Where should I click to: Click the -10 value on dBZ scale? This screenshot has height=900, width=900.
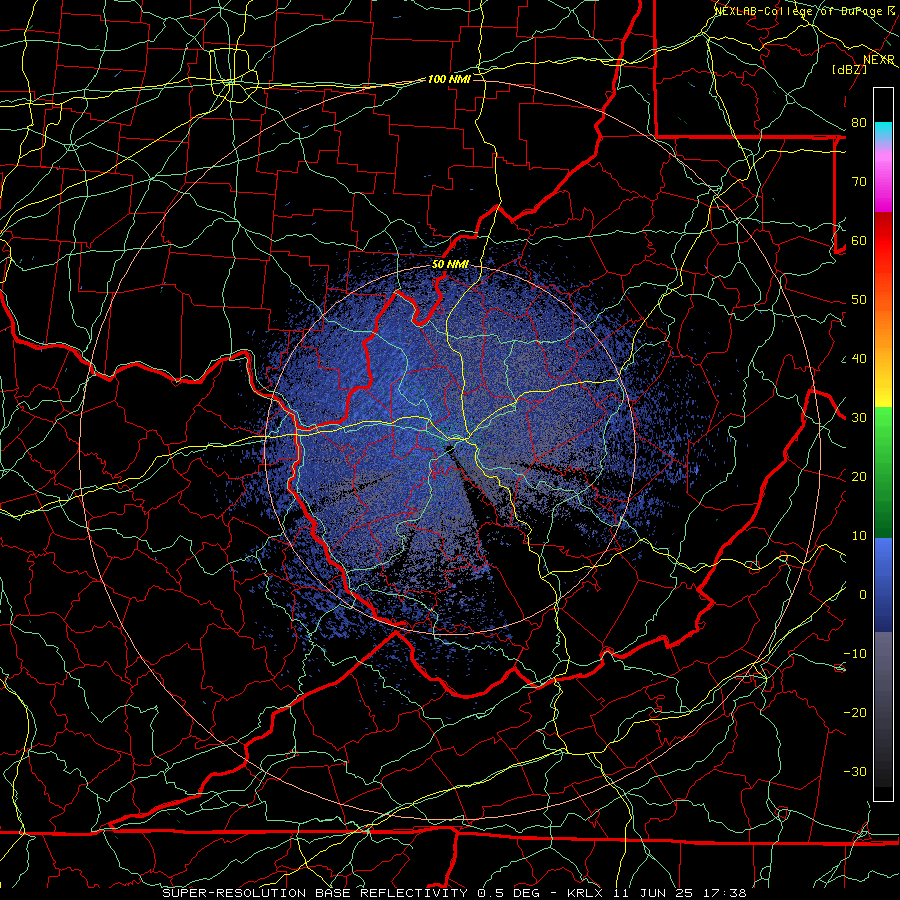point(855,654)
